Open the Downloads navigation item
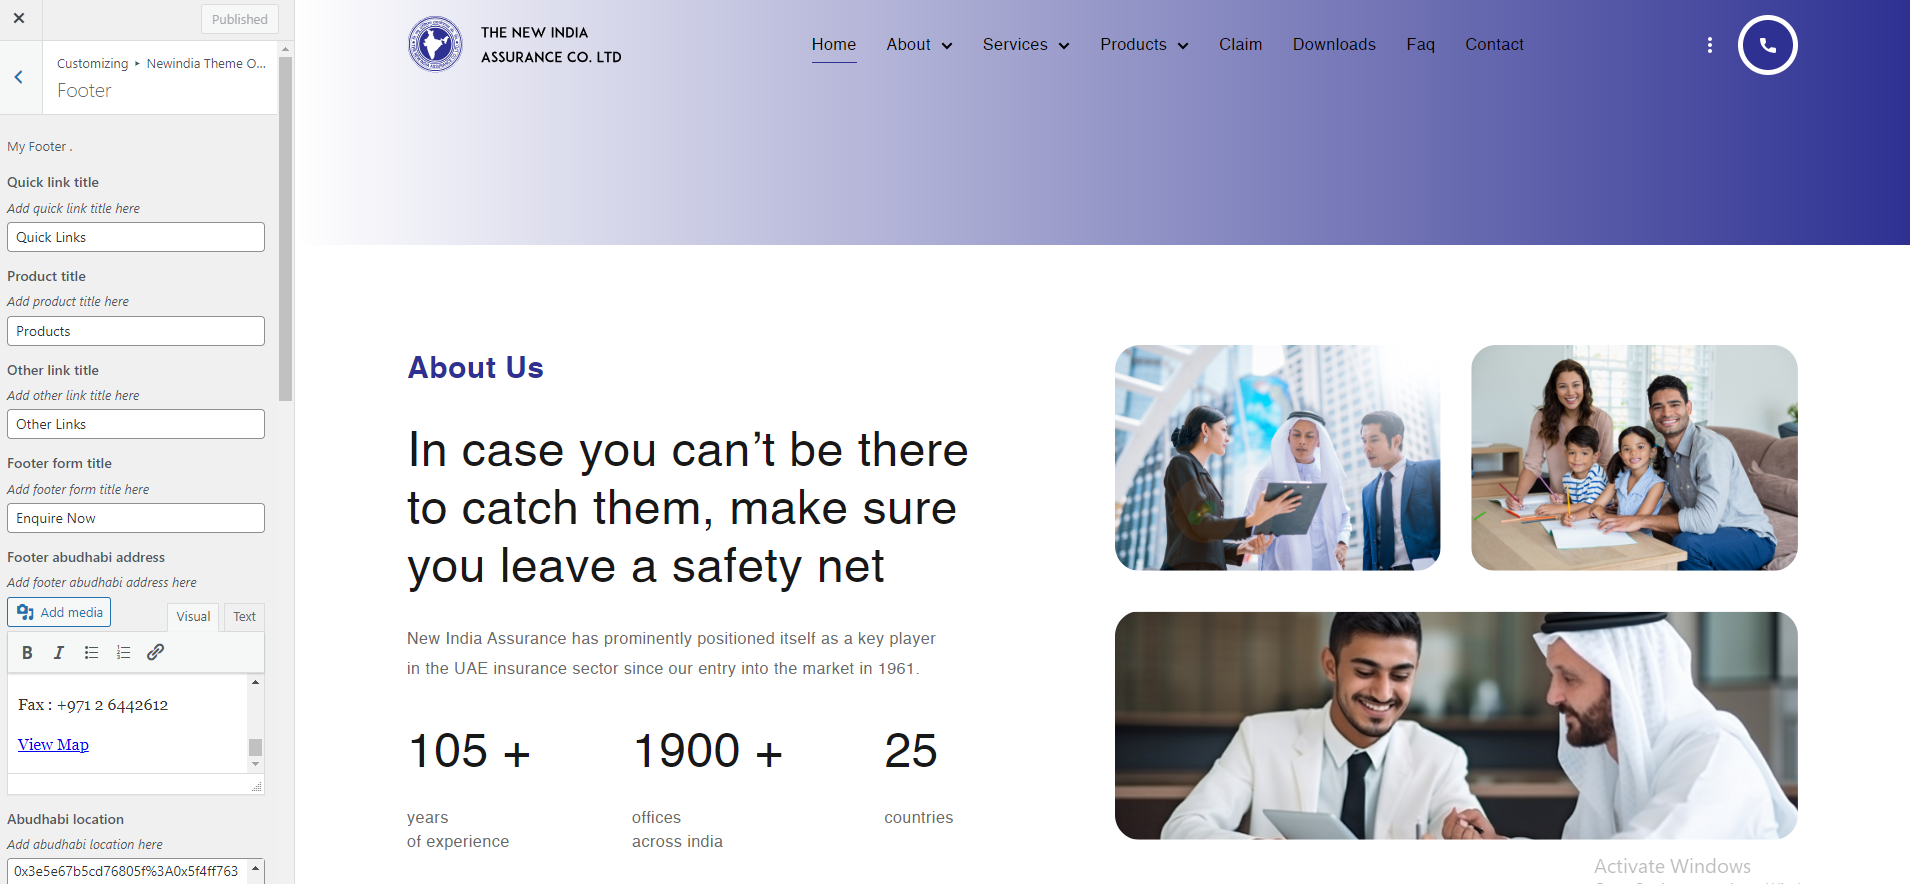Image resolution: width=1910 pixels, height=884 pixels. pyautogui.click(x=1334, y=45)
